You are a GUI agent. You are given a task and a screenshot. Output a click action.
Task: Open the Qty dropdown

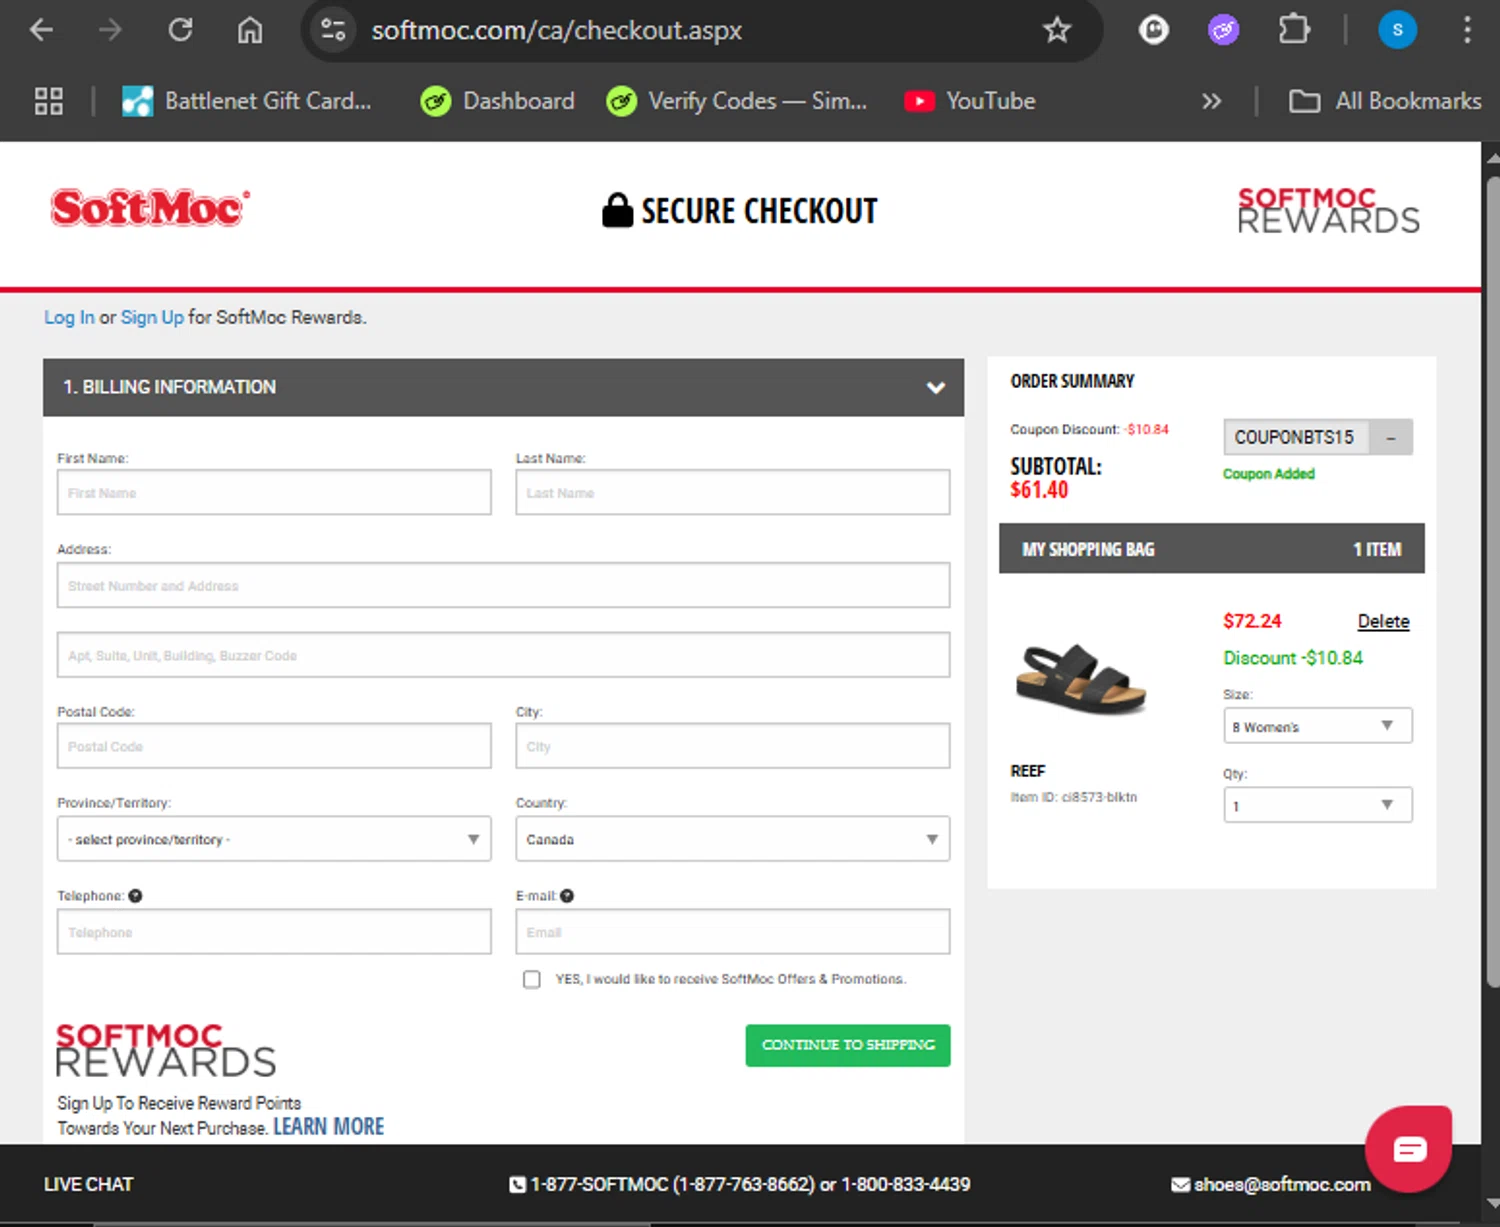pyautogui.click(x=1317, y=805)
